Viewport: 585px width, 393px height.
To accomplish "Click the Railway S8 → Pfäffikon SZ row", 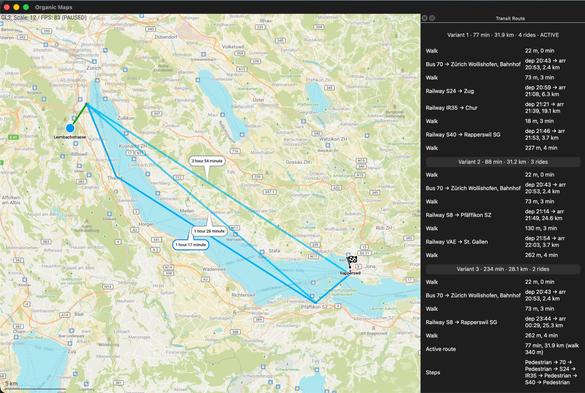I will (x=503, y=215).
